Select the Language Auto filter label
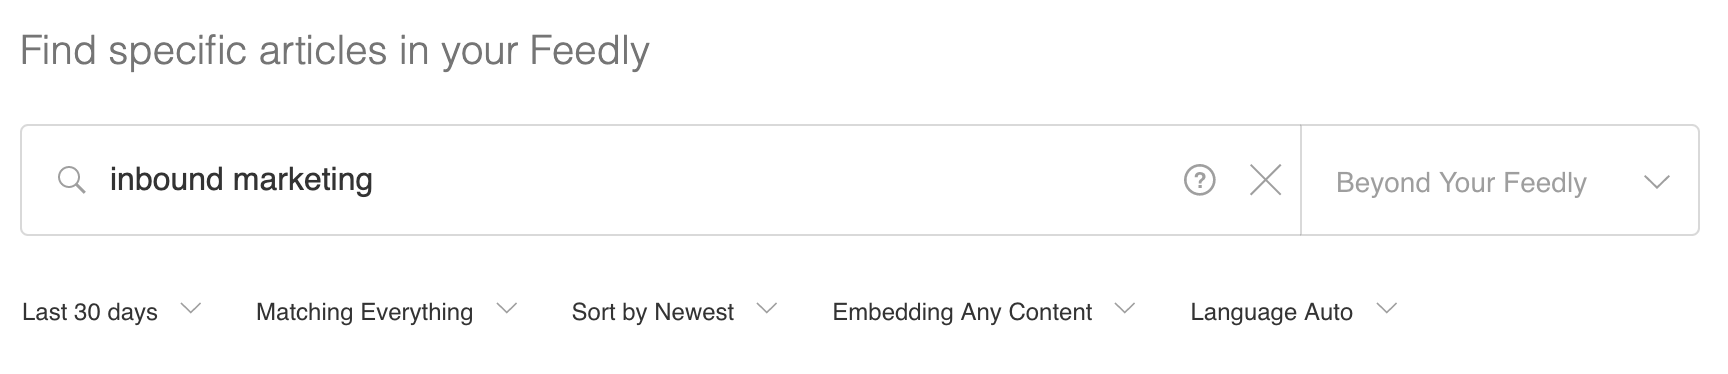This screenshot has height=374, width=1728. pyautogui.click(x=1271, y=312)
